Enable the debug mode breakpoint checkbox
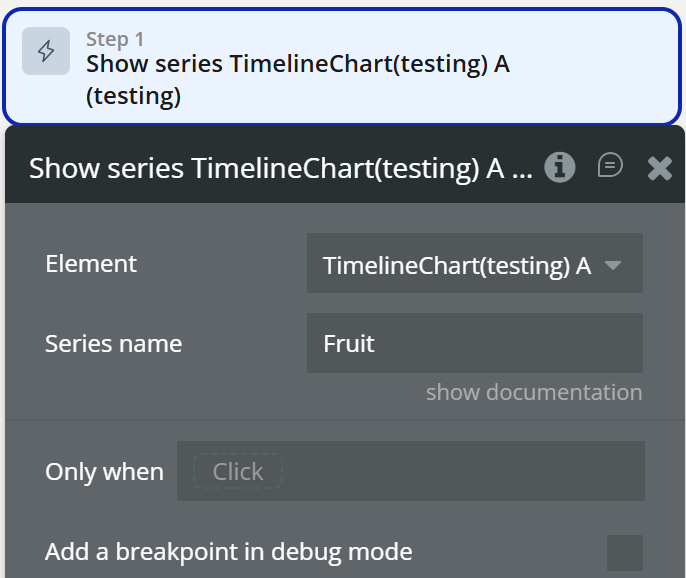Image resolution: width=686 pixels, height=578 pixels. pyautogui.click(x=625, y=552)
